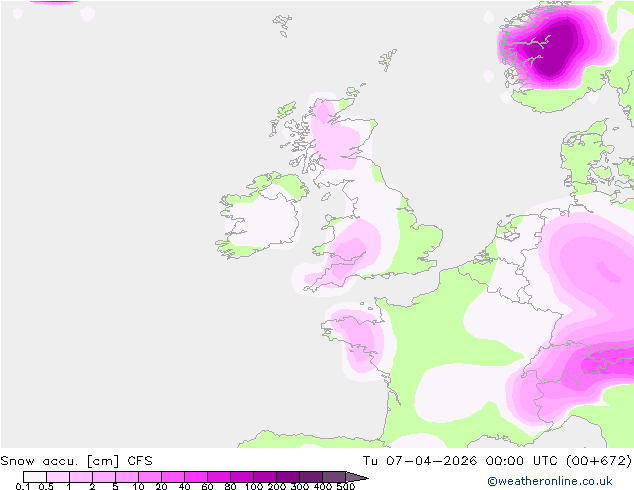Click the 'Tu 07-04-2026 00:00 UTC (00+672)' timestamp
634x490 pixels.
(497, 461)
